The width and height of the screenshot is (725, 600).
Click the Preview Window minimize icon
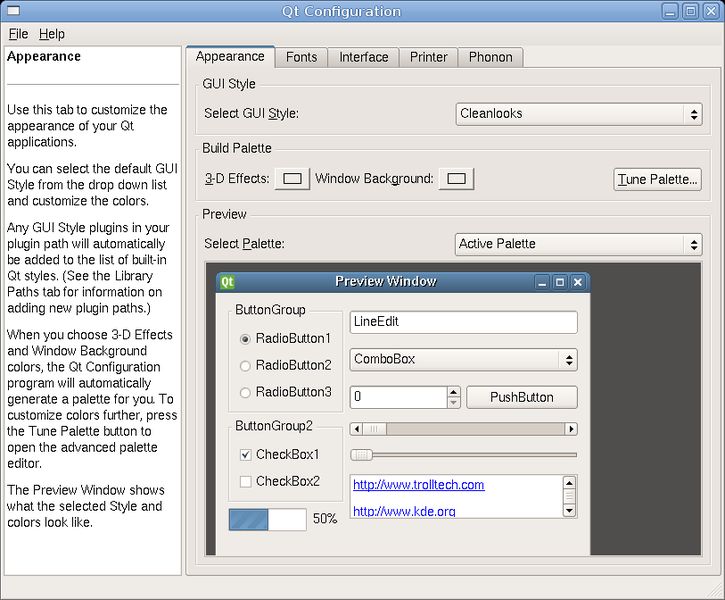click(542, 282)
